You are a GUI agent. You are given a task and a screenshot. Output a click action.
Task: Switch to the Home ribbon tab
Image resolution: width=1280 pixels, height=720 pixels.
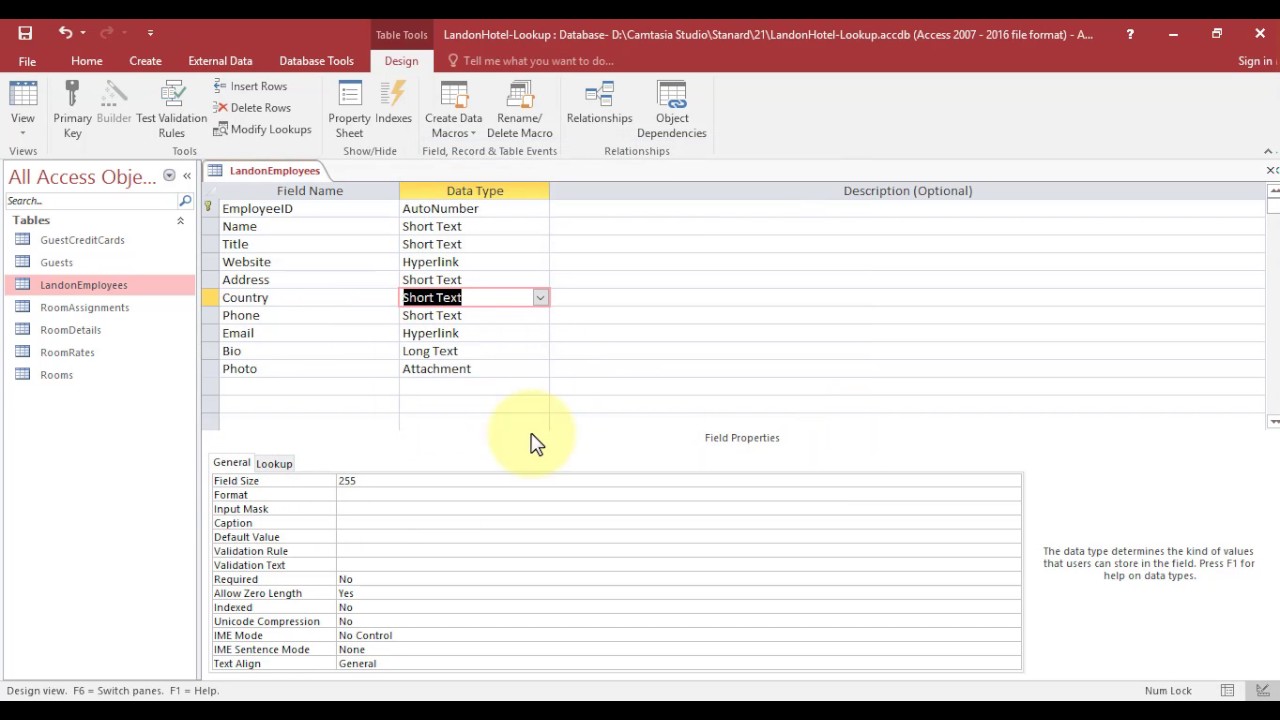click(87, 61)
